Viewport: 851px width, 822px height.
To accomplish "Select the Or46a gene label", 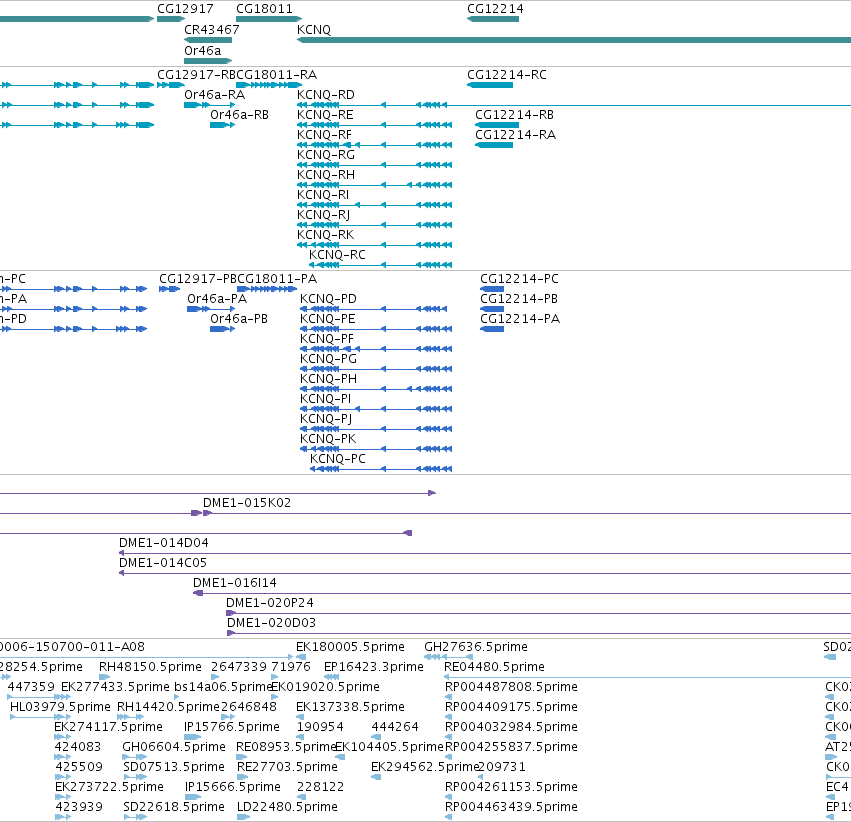I will coord(202,50).
